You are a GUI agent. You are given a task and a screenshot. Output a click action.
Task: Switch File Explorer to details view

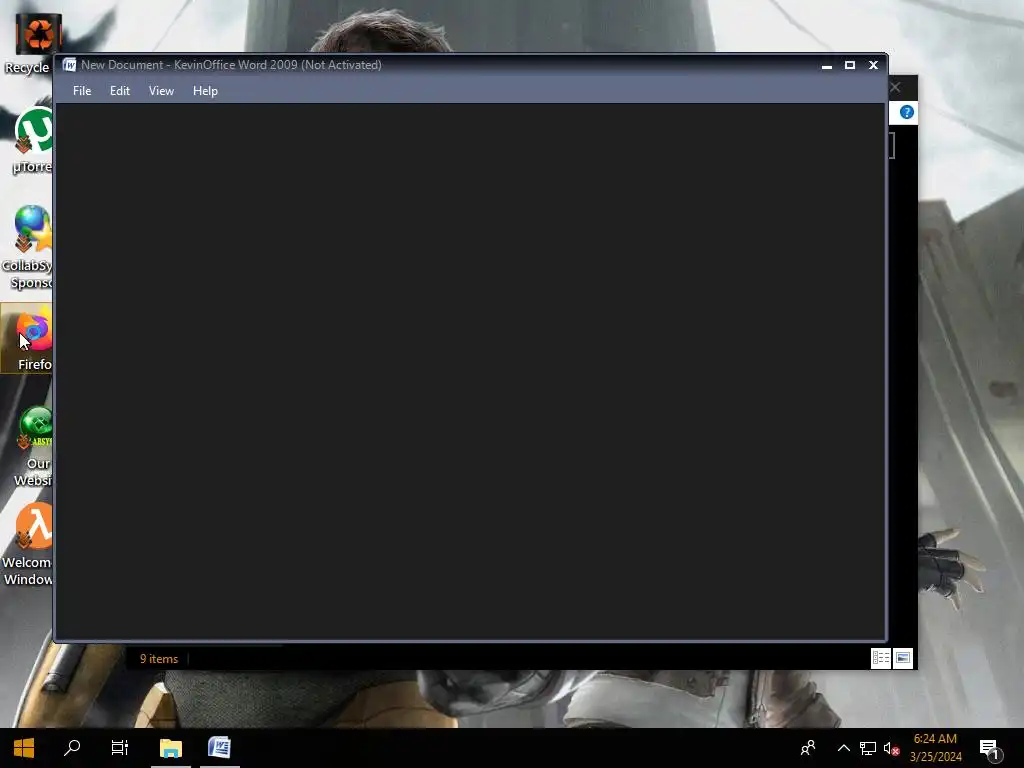[880, 658]
